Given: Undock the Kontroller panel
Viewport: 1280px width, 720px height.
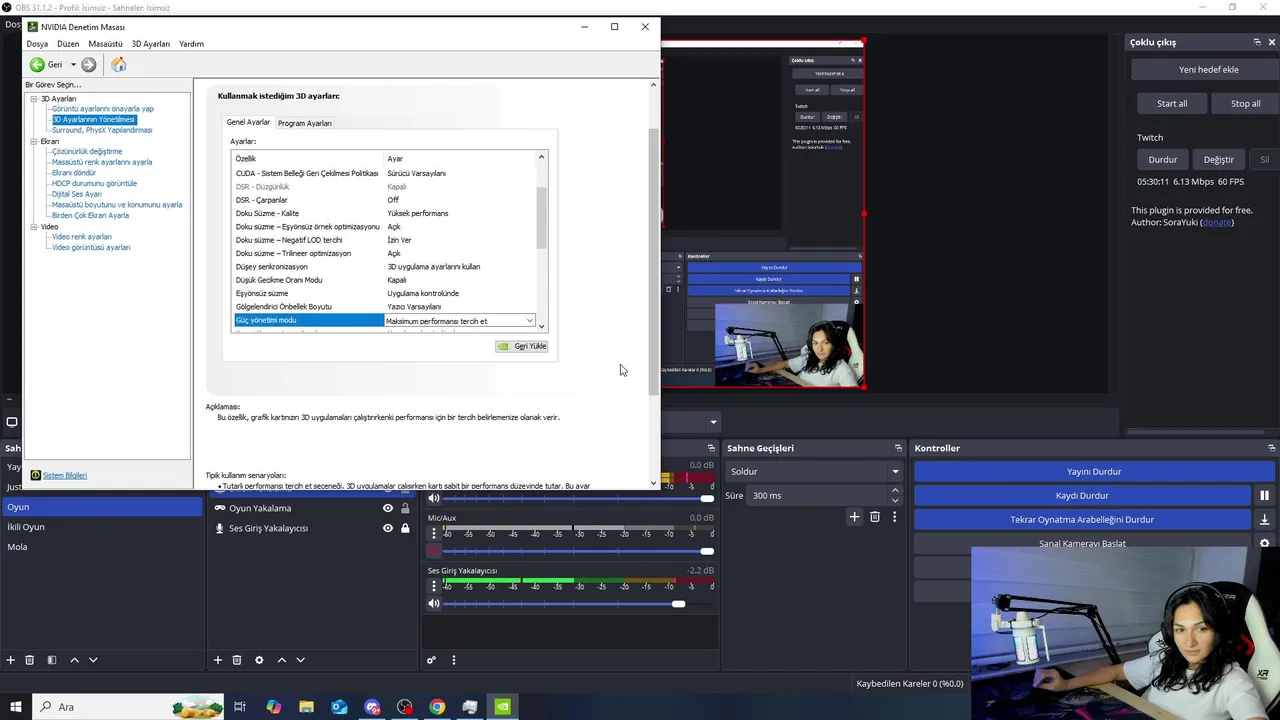Looking at the screenshot, I should (1271, 448).
